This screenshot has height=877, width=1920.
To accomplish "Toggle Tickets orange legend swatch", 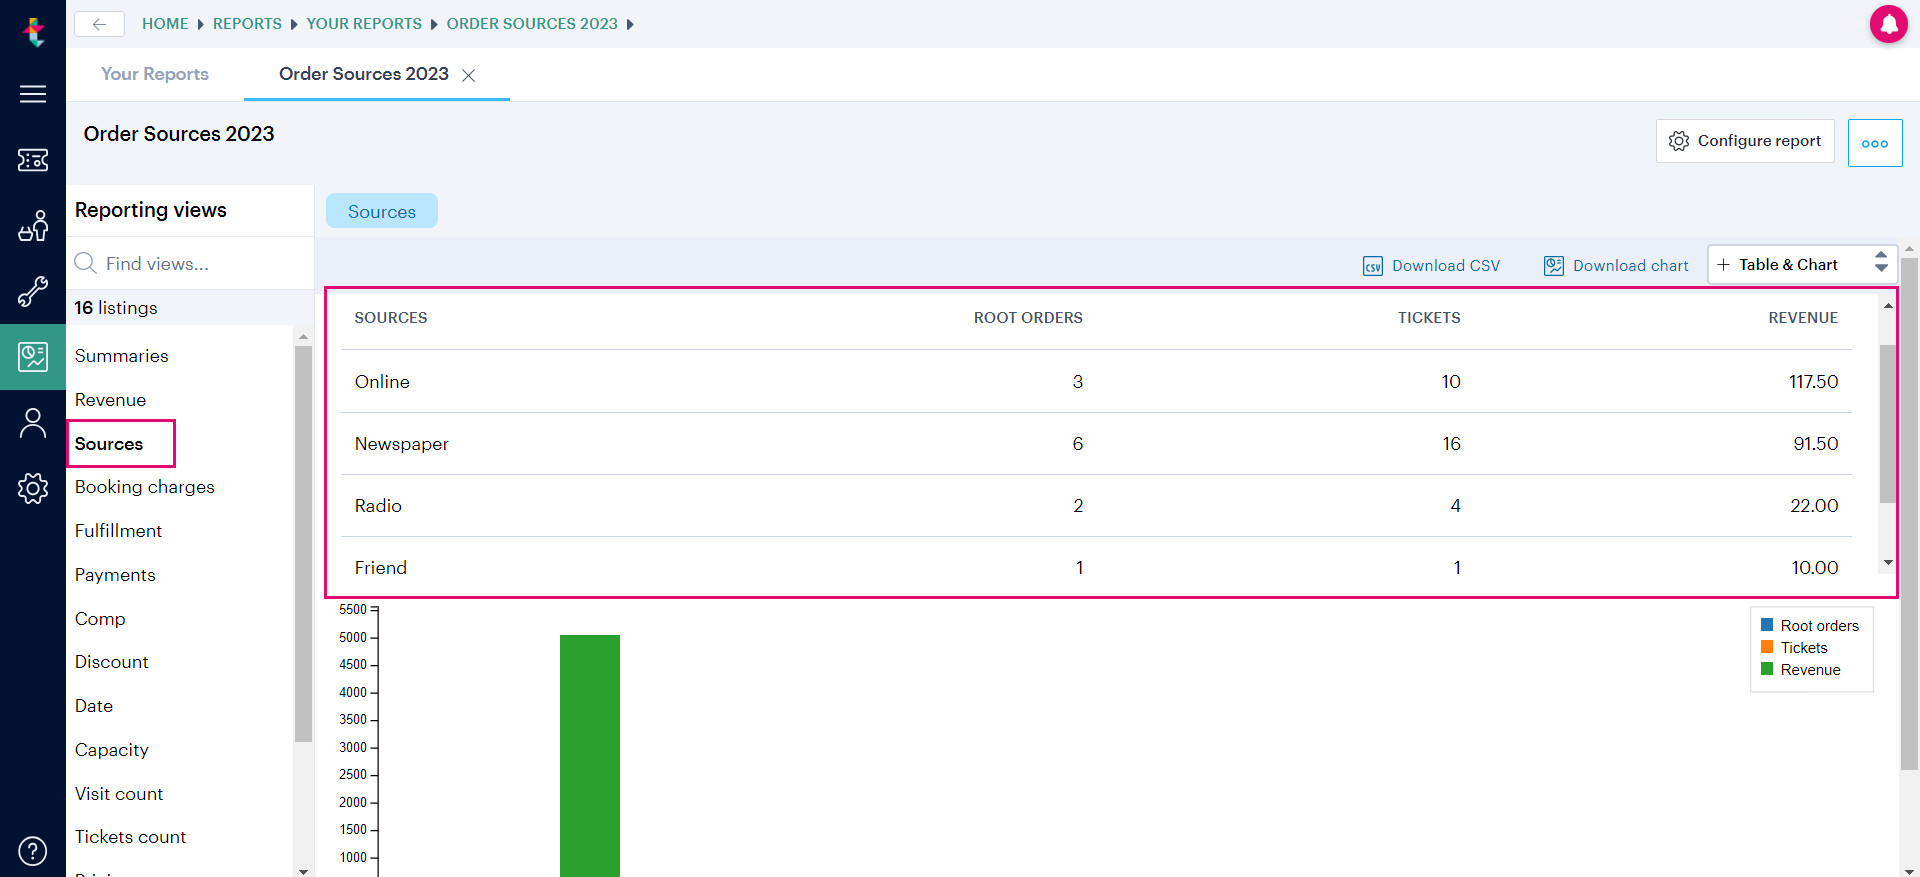I will [1767, 647].
